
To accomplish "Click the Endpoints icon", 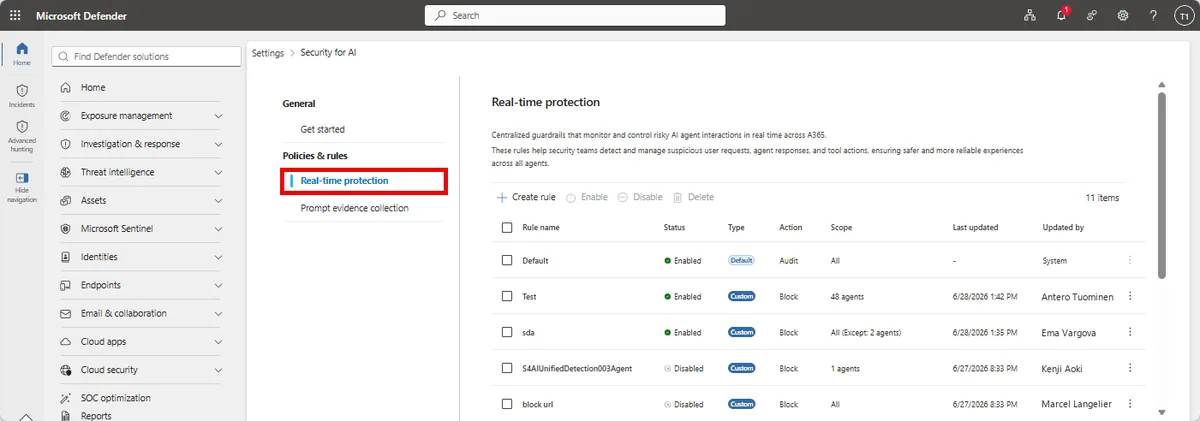I will click(66, 285).
